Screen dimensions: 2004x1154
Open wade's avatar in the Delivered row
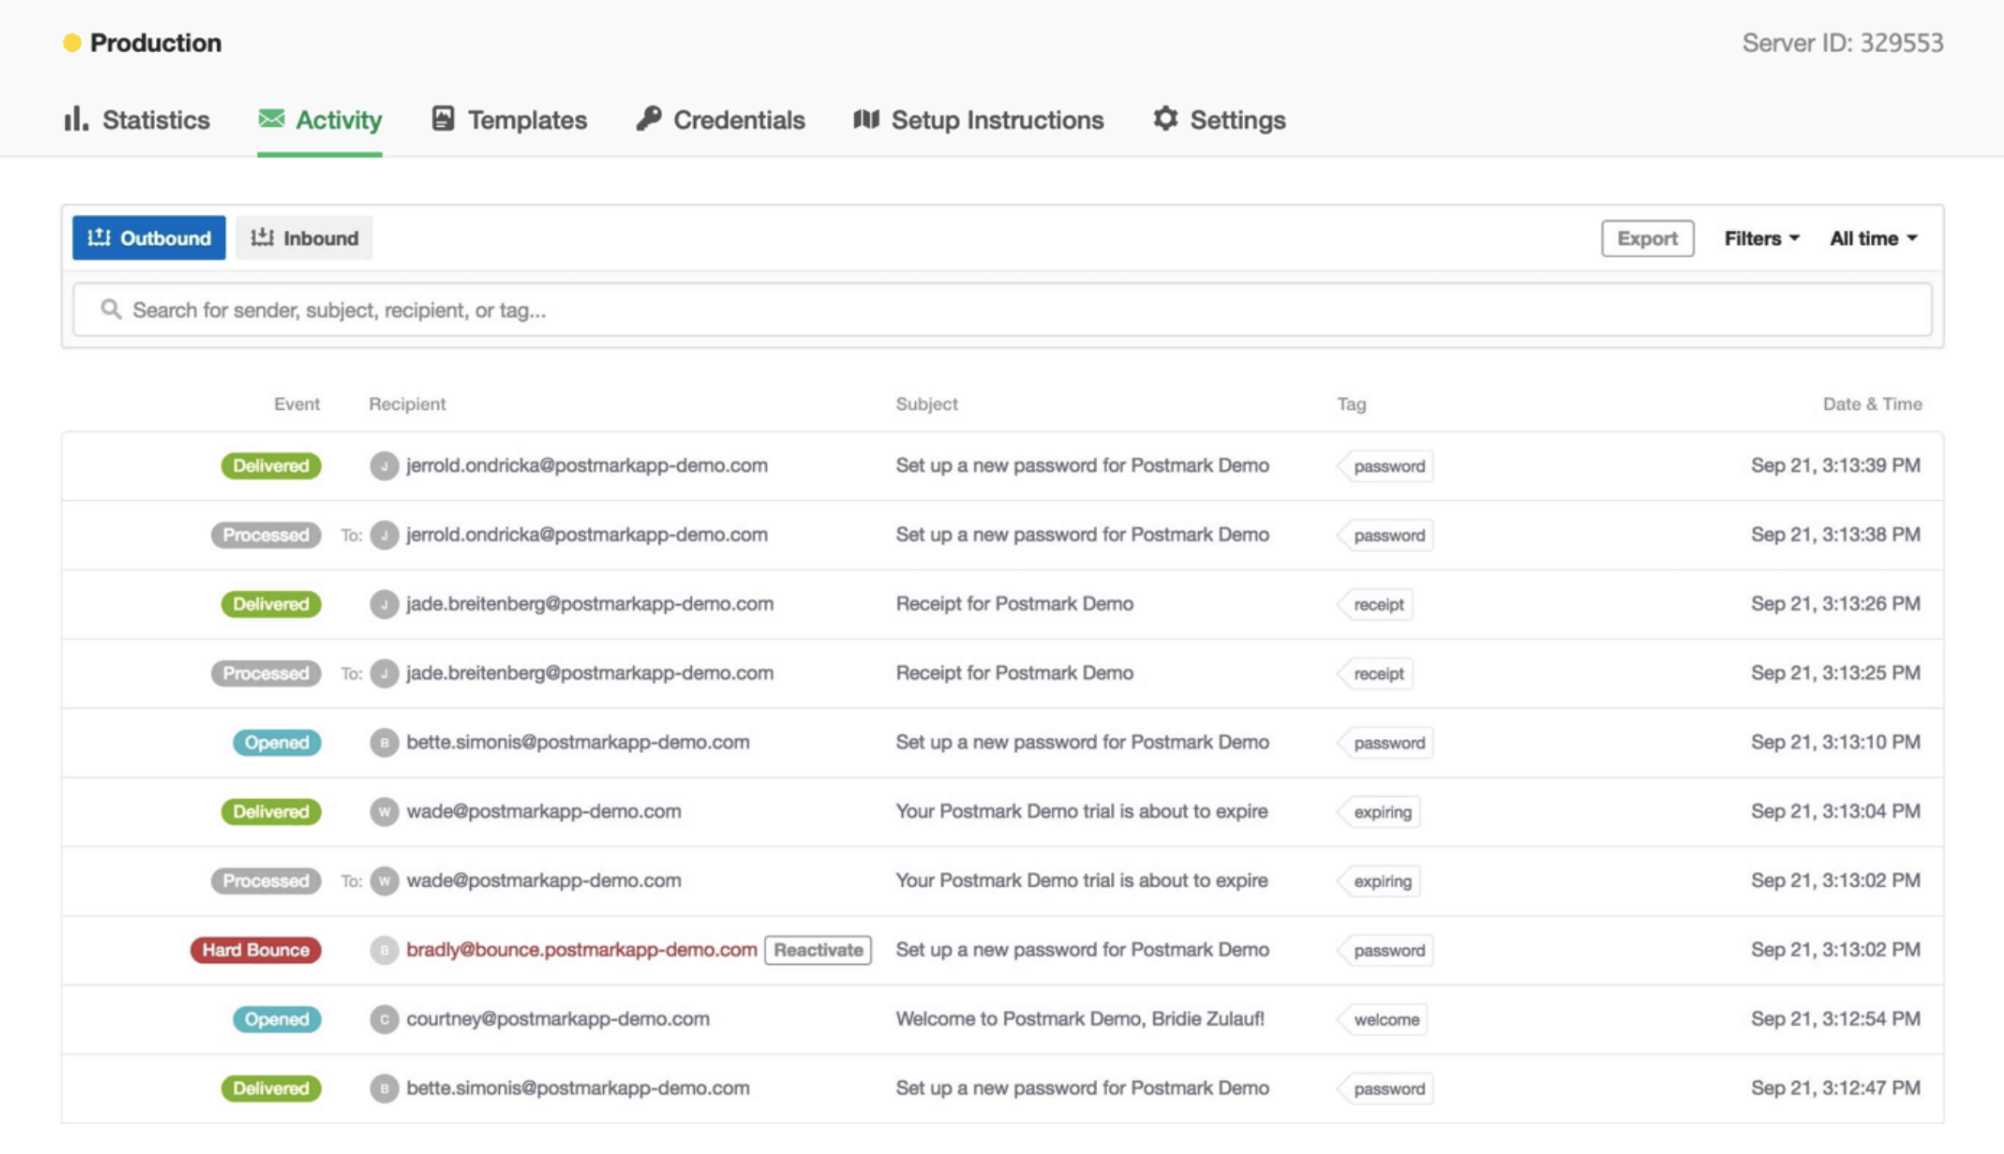point(384,811)
